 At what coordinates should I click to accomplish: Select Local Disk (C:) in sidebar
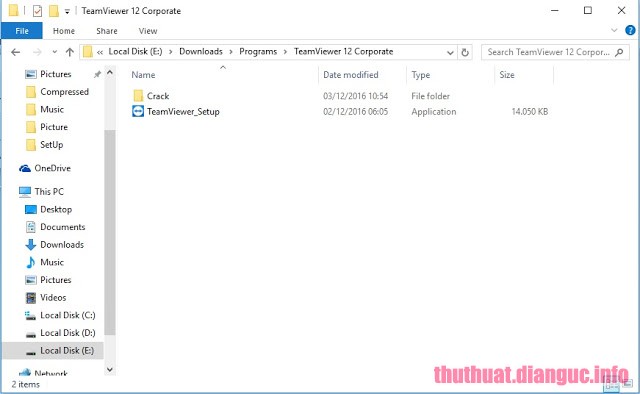click(x=68, y=315)
